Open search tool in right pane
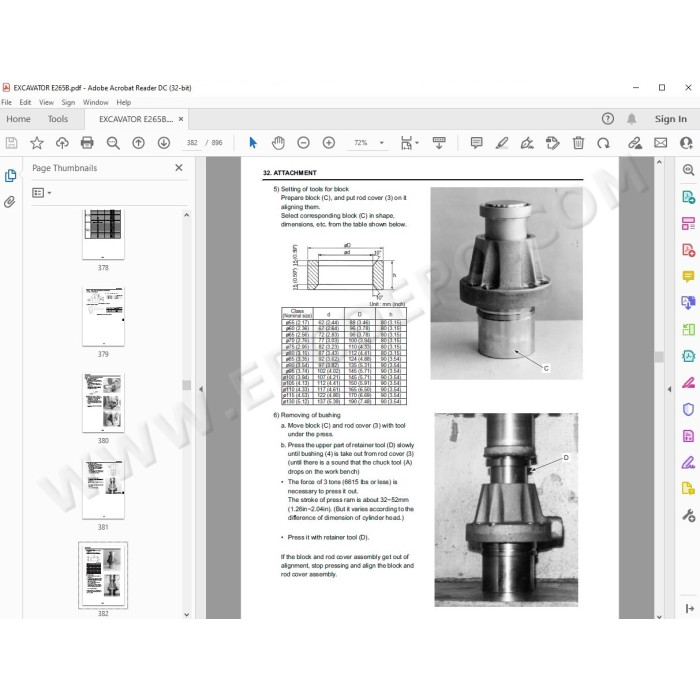 (x=688, y=170)
